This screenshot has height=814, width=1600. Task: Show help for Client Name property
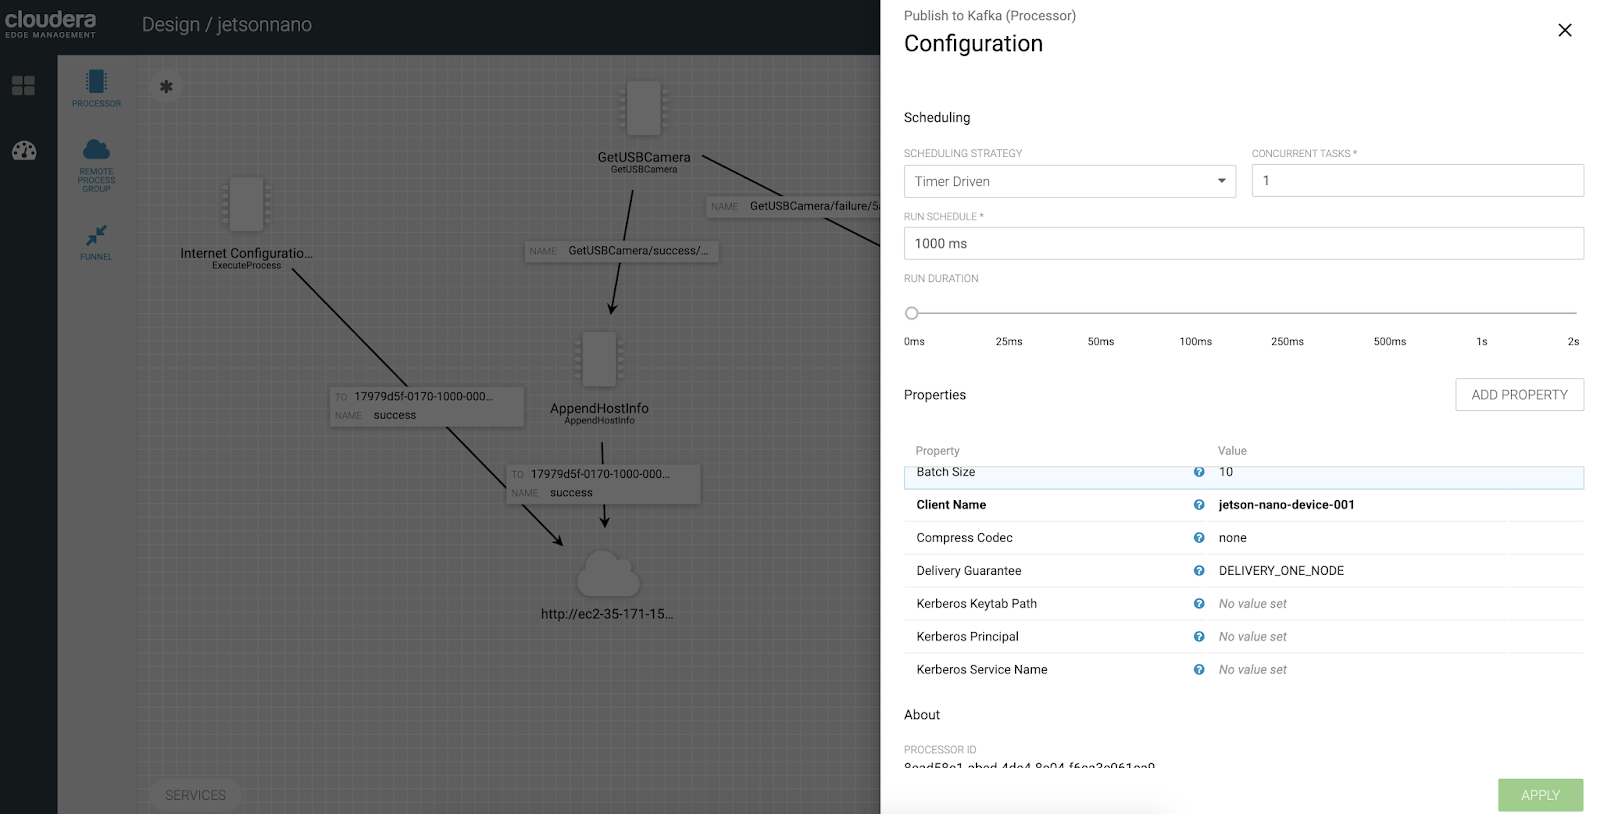pyautogui.click(x=1199, y=505)
